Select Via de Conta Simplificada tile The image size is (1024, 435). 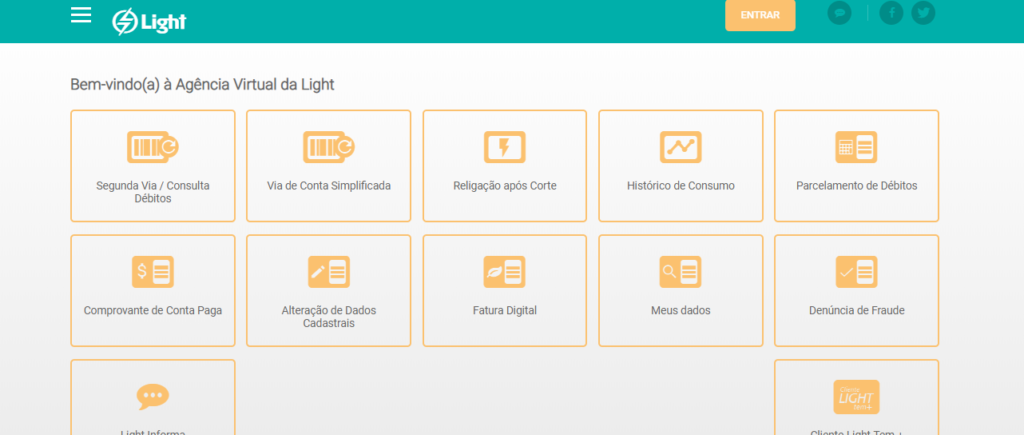pyautogui.click(x=329, y=166)
